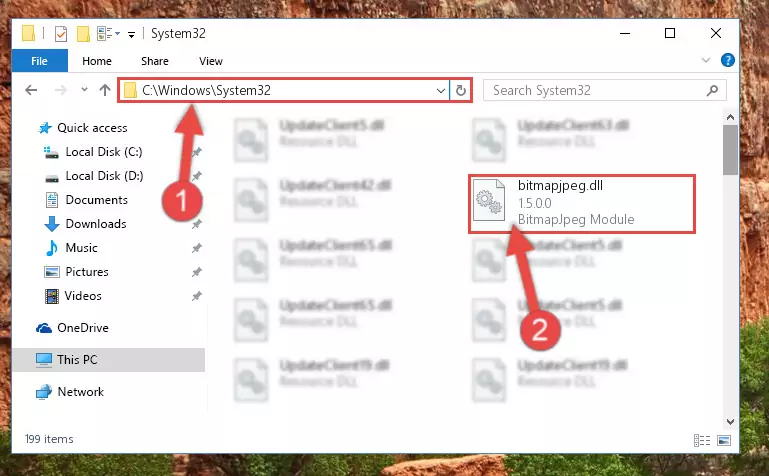Unpin Music from Quick access

click(x=197, y=248)
